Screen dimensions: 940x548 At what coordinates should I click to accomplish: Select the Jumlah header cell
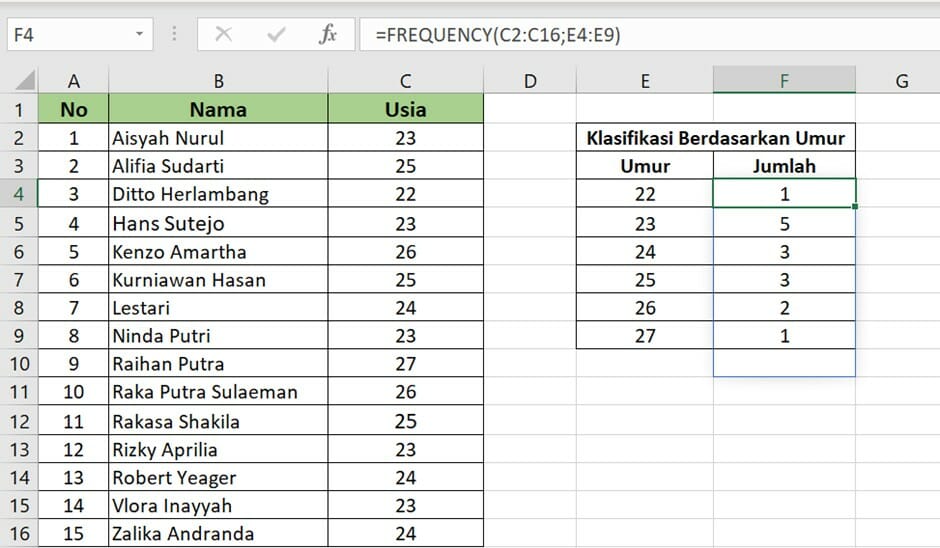point(784,165)
